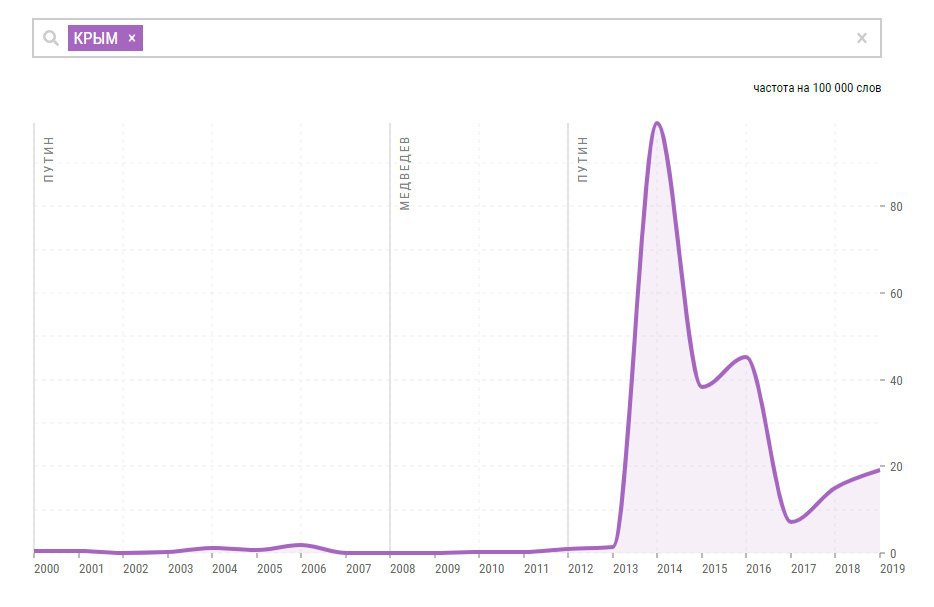934x607 pixels.
Task: Click the year label 2005
Action: 269,569
